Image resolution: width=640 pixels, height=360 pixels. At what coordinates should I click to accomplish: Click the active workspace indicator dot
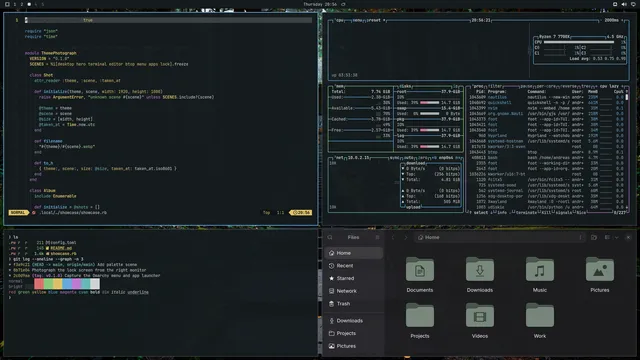click(x=29, y=4)
